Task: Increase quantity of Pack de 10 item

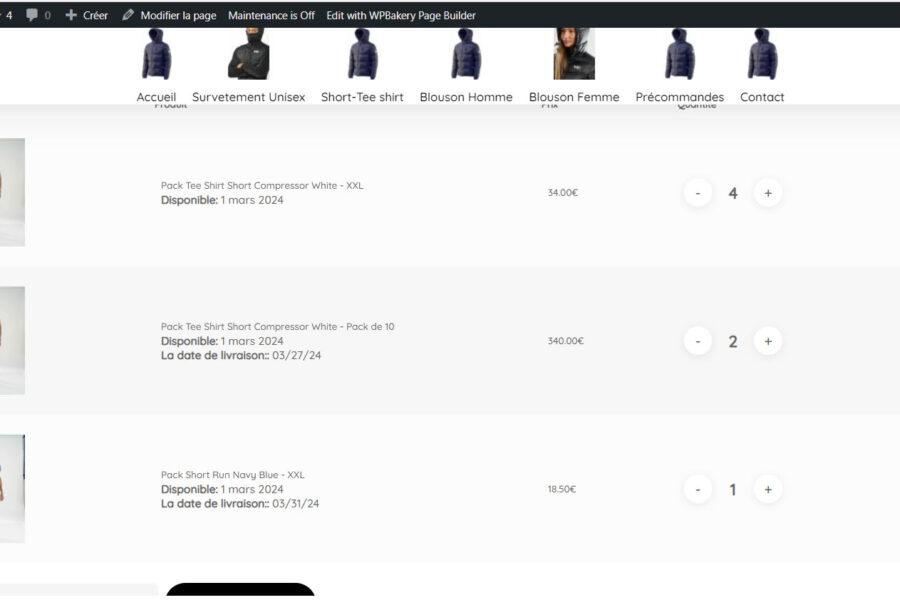Action: click(x=768, y=341)
